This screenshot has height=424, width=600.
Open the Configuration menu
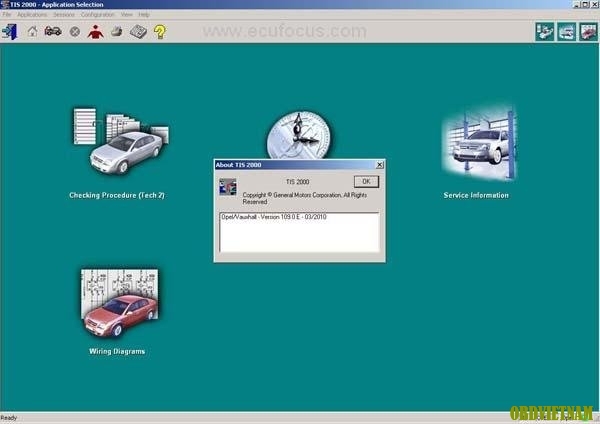pos(97,15)
